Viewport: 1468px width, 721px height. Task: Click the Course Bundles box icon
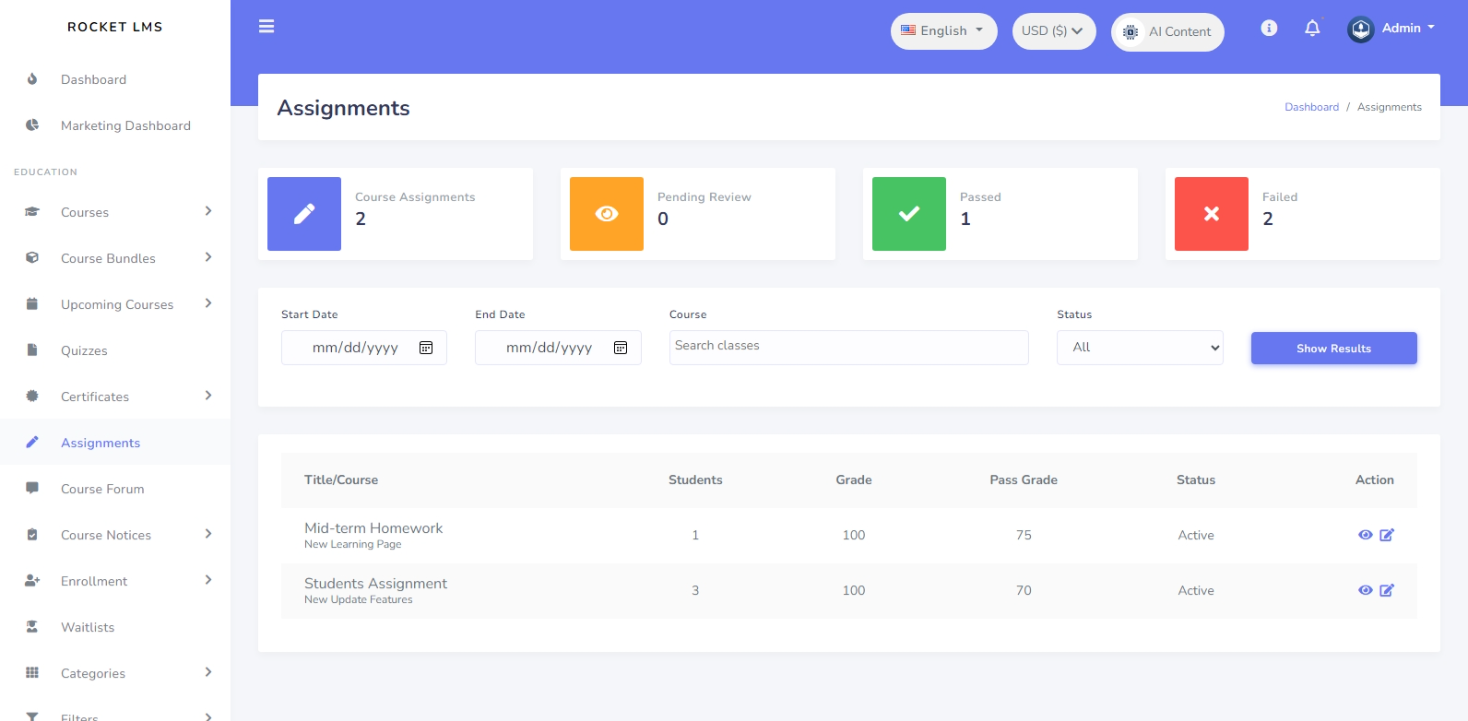[32, 258]
